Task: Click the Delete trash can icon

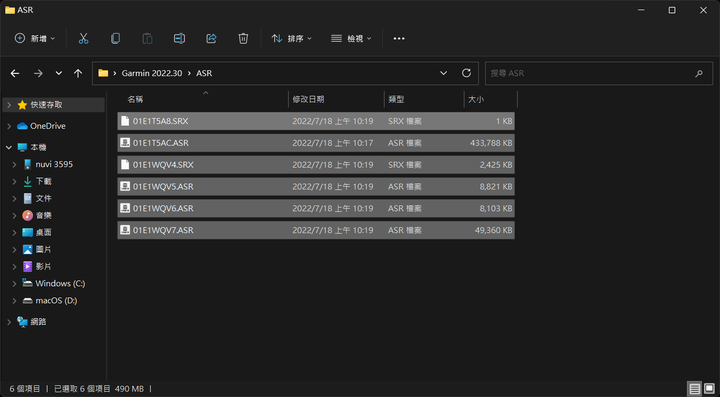Action: 243,39
